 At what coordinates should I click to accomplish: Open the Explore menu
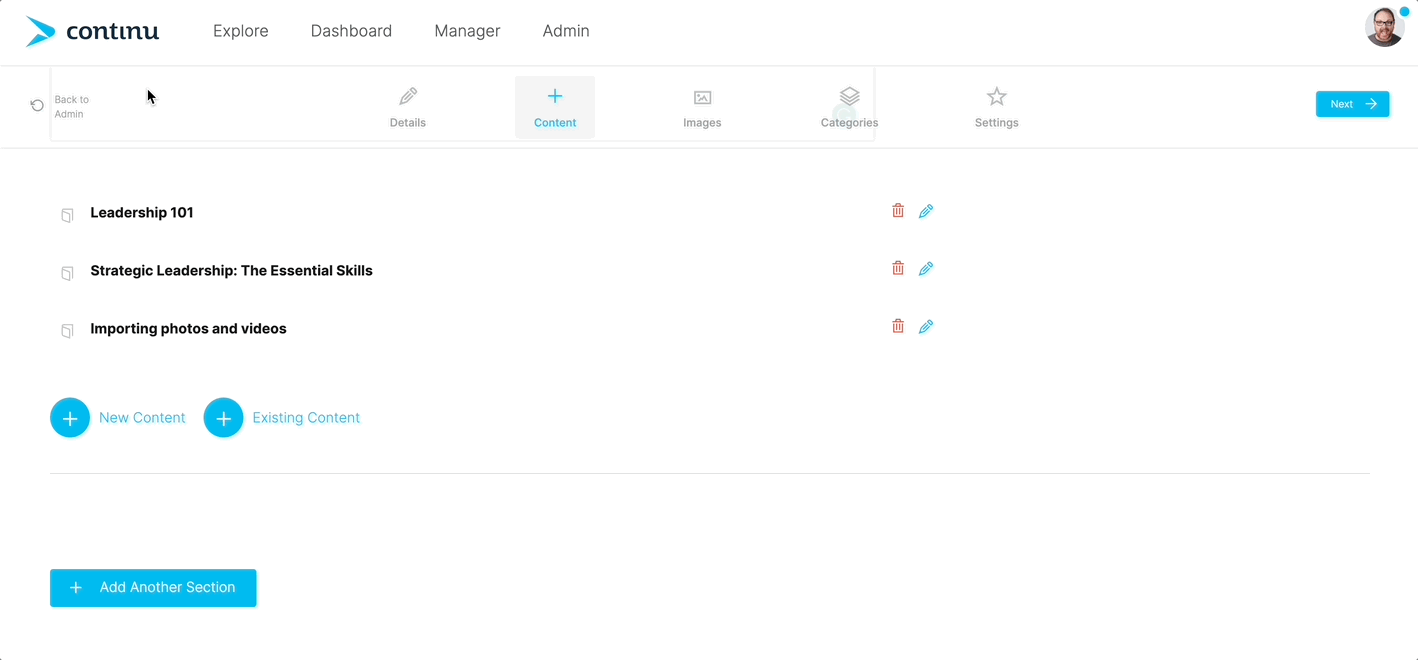pyautogui.click(x=240, y=31)
